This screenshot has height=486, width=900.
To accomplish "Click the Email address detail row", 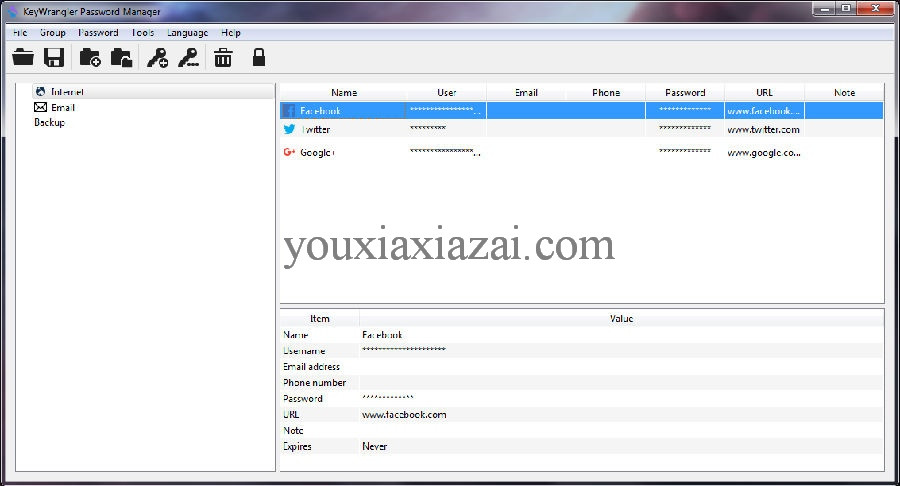I will point(581,367).
